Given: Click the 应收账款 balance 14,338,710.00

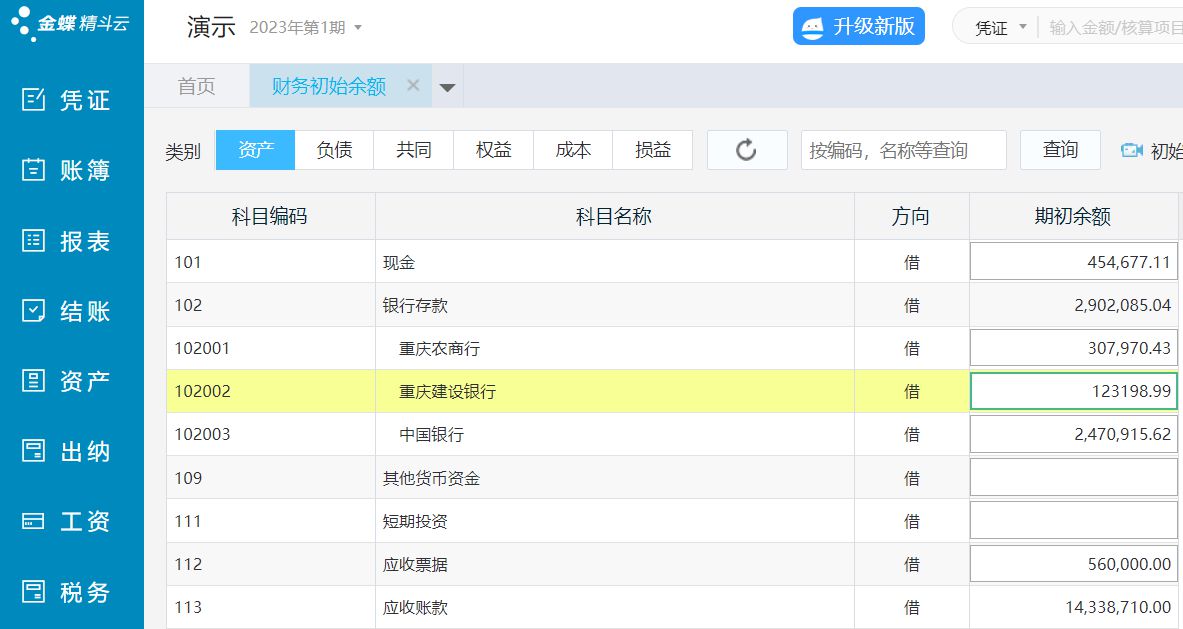Looking at the screenshot, I should [1118, 607].
